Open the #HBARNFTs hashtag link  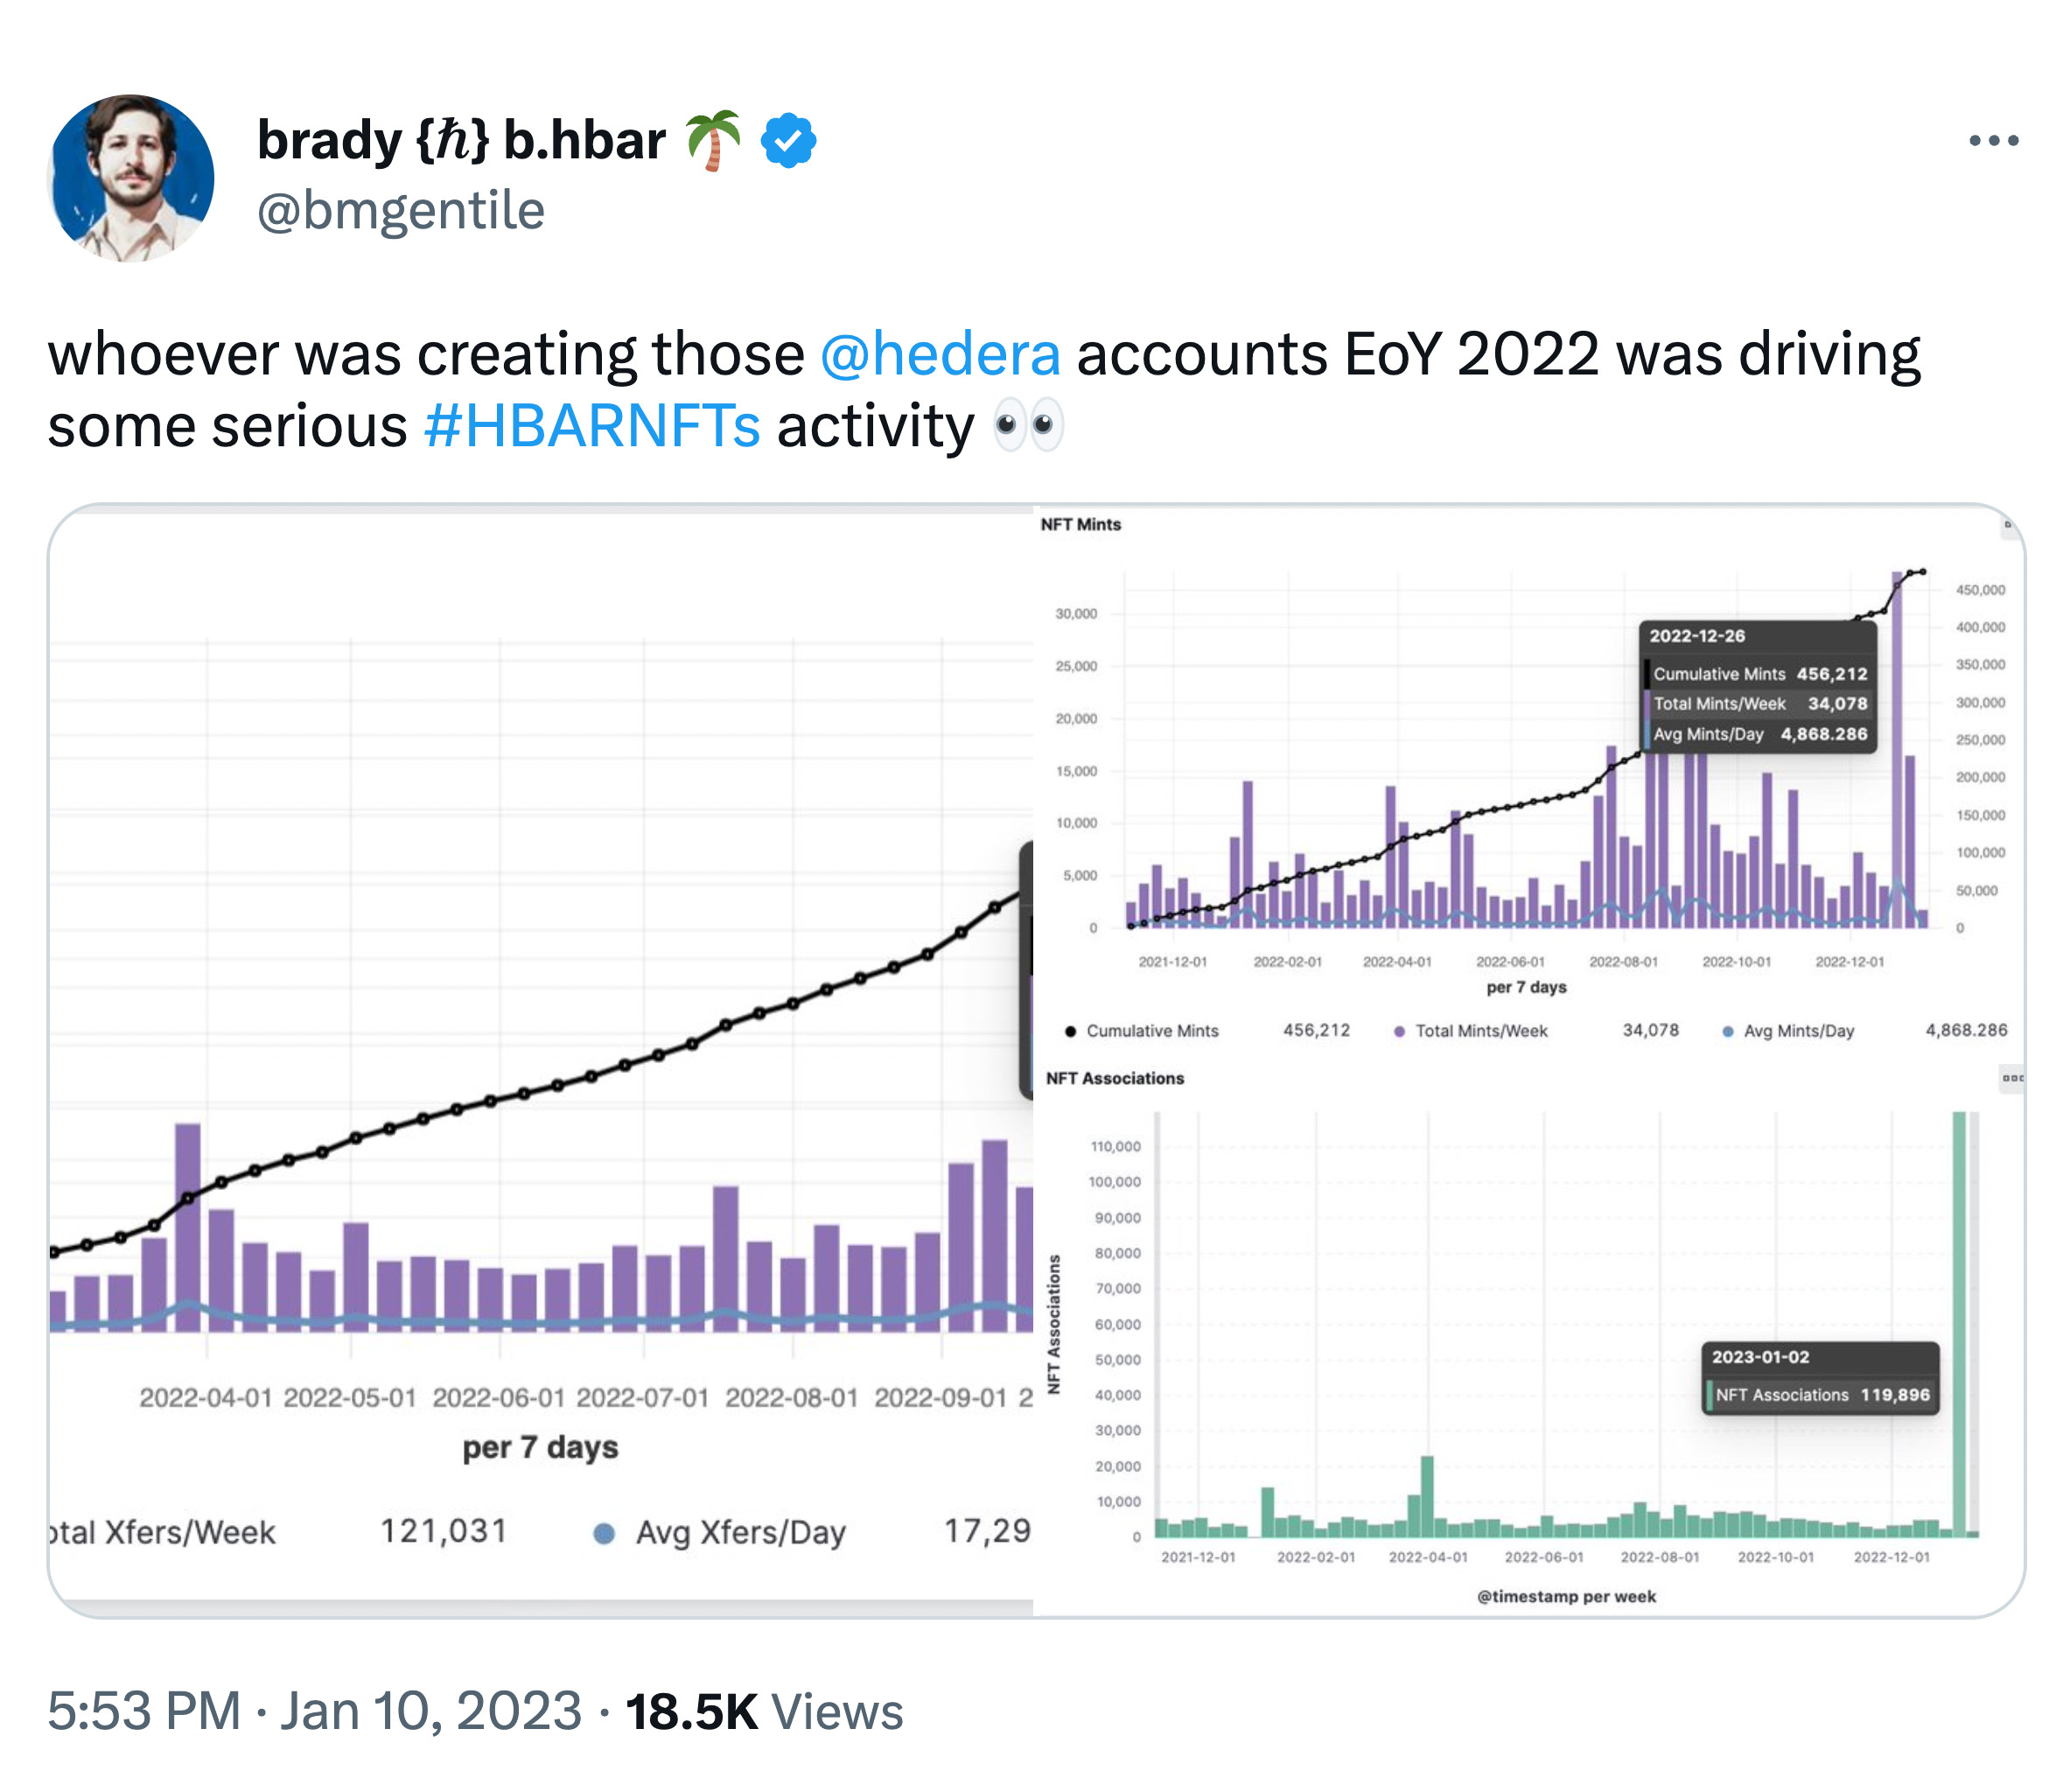(592, 426)
